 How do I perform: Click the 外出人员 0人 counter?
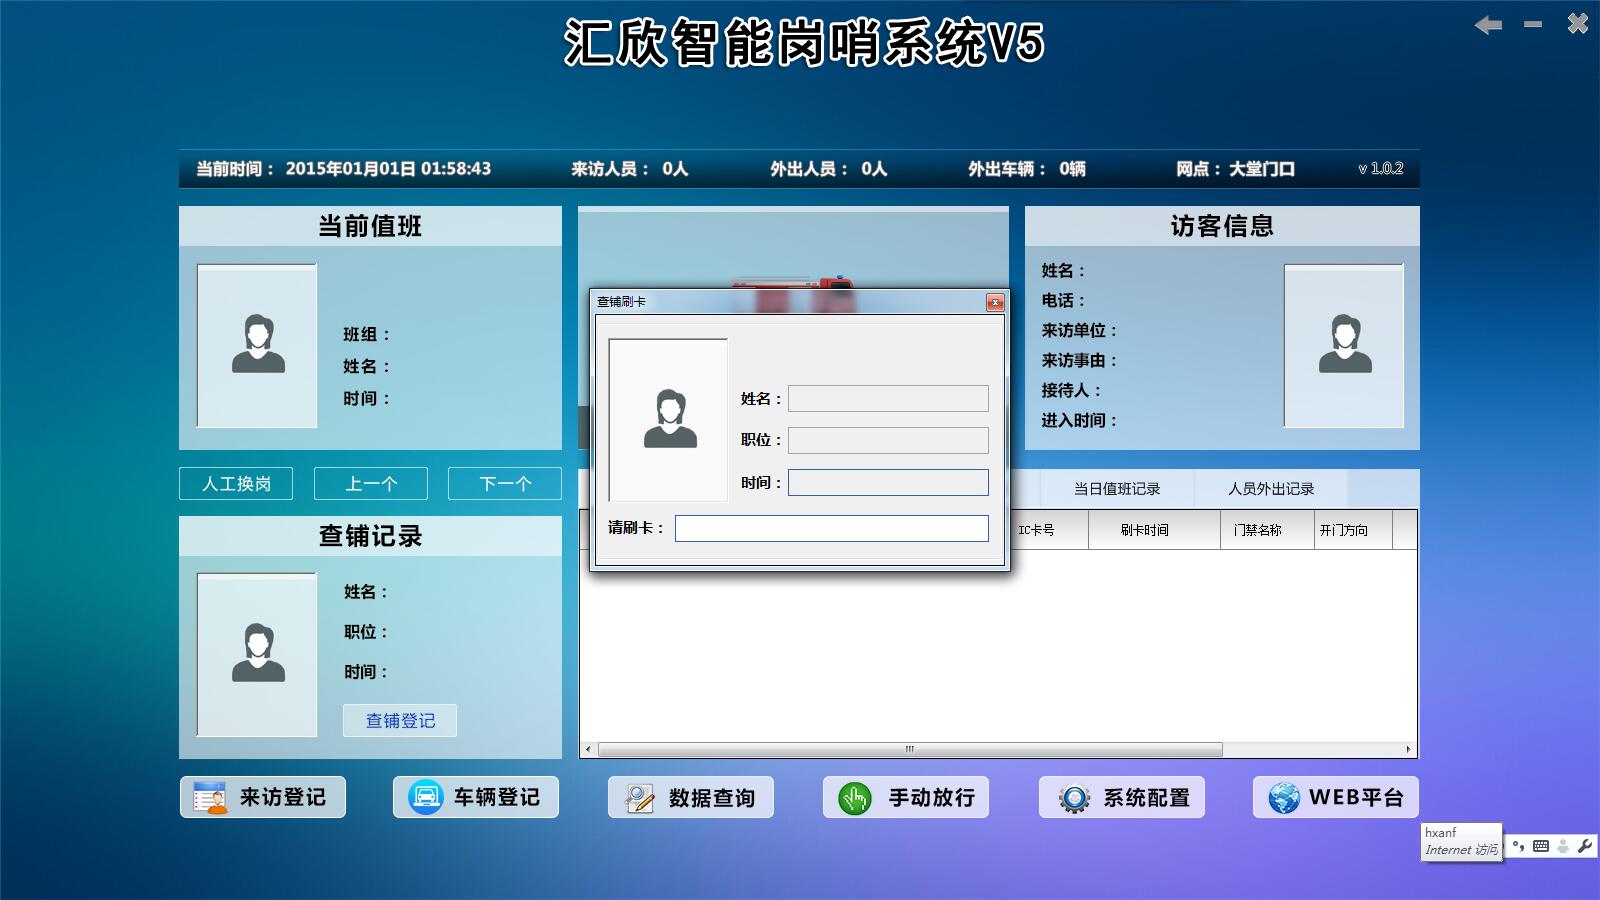[828, 169]
